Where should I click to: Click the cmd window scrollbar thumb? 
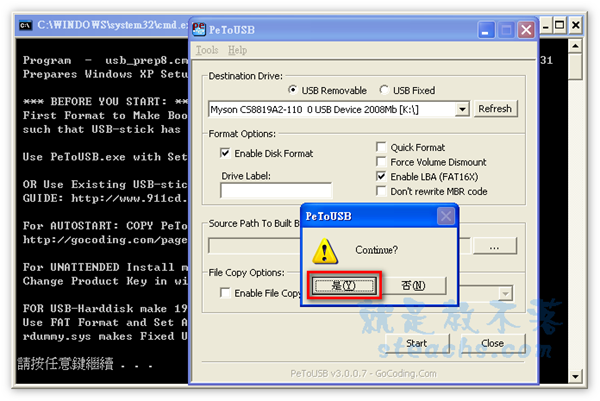pos(575,67)
